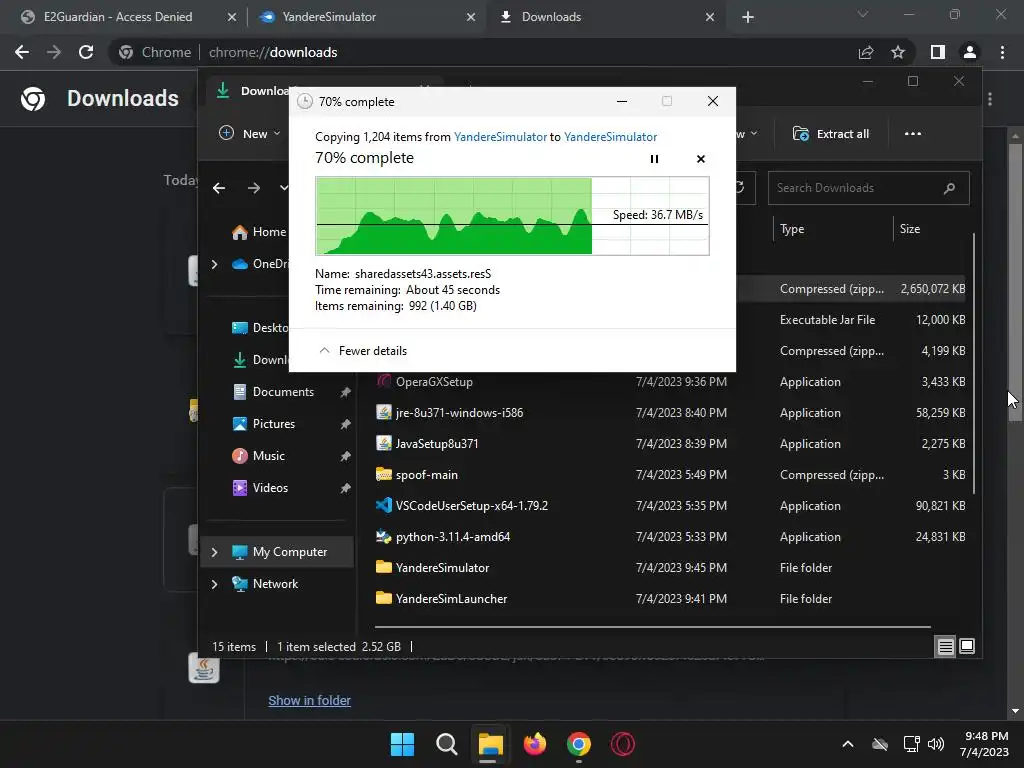Open Windows taskbar Search

click(x=447, y=744)
